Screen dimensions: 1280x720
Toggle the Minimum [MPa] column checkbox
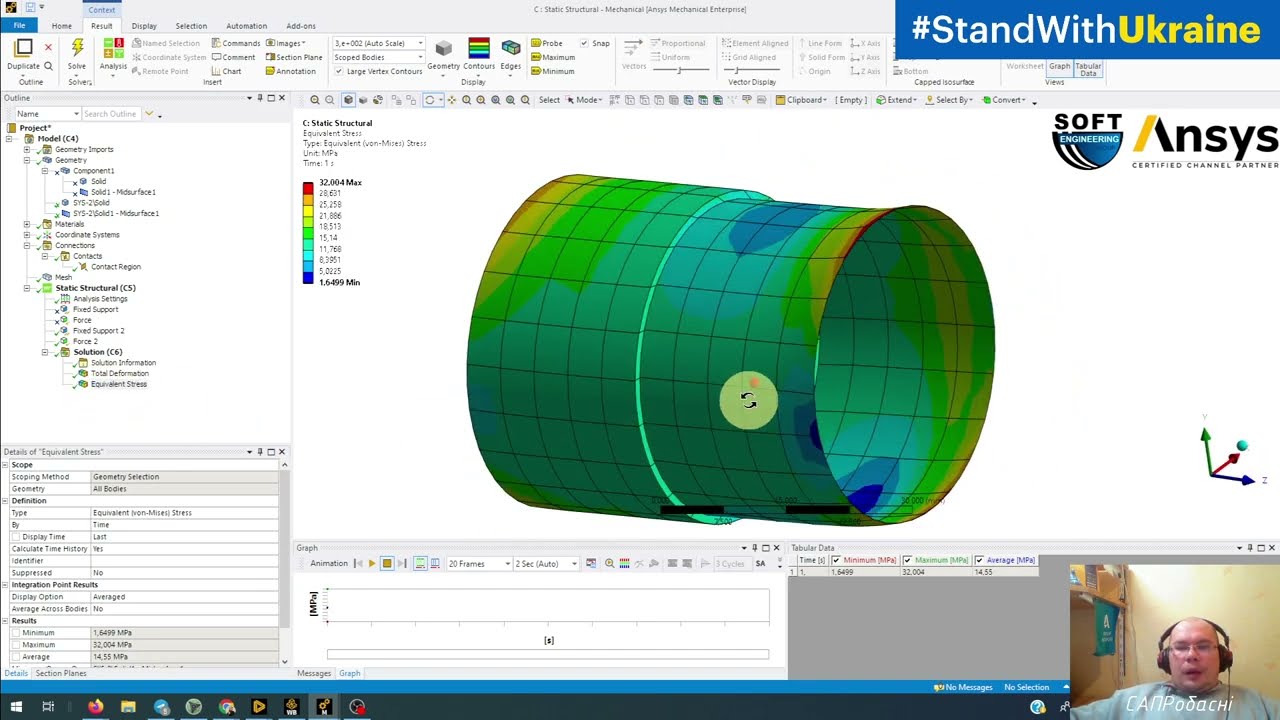(836, 560)
